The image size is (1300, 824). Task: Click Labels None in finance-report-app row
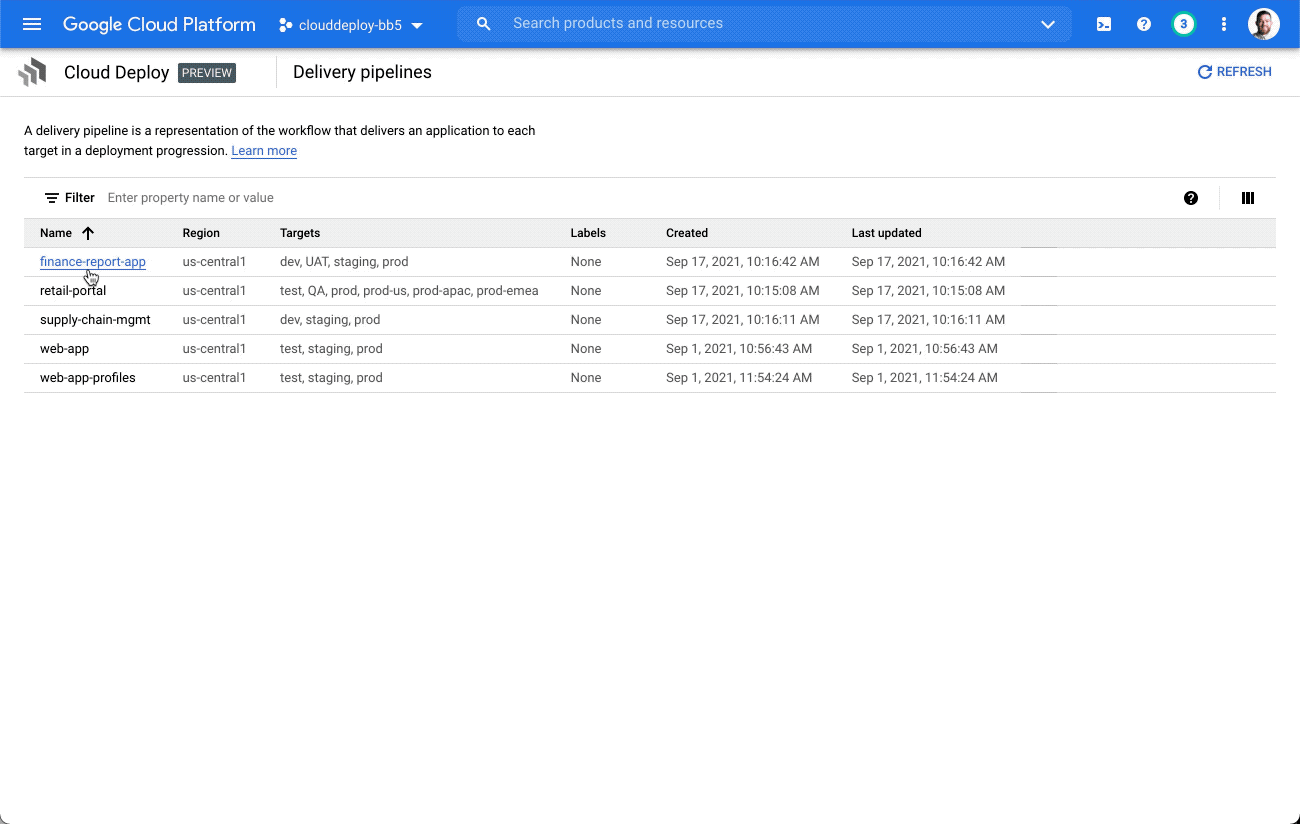pyautogui.click(x=586, y=262)
